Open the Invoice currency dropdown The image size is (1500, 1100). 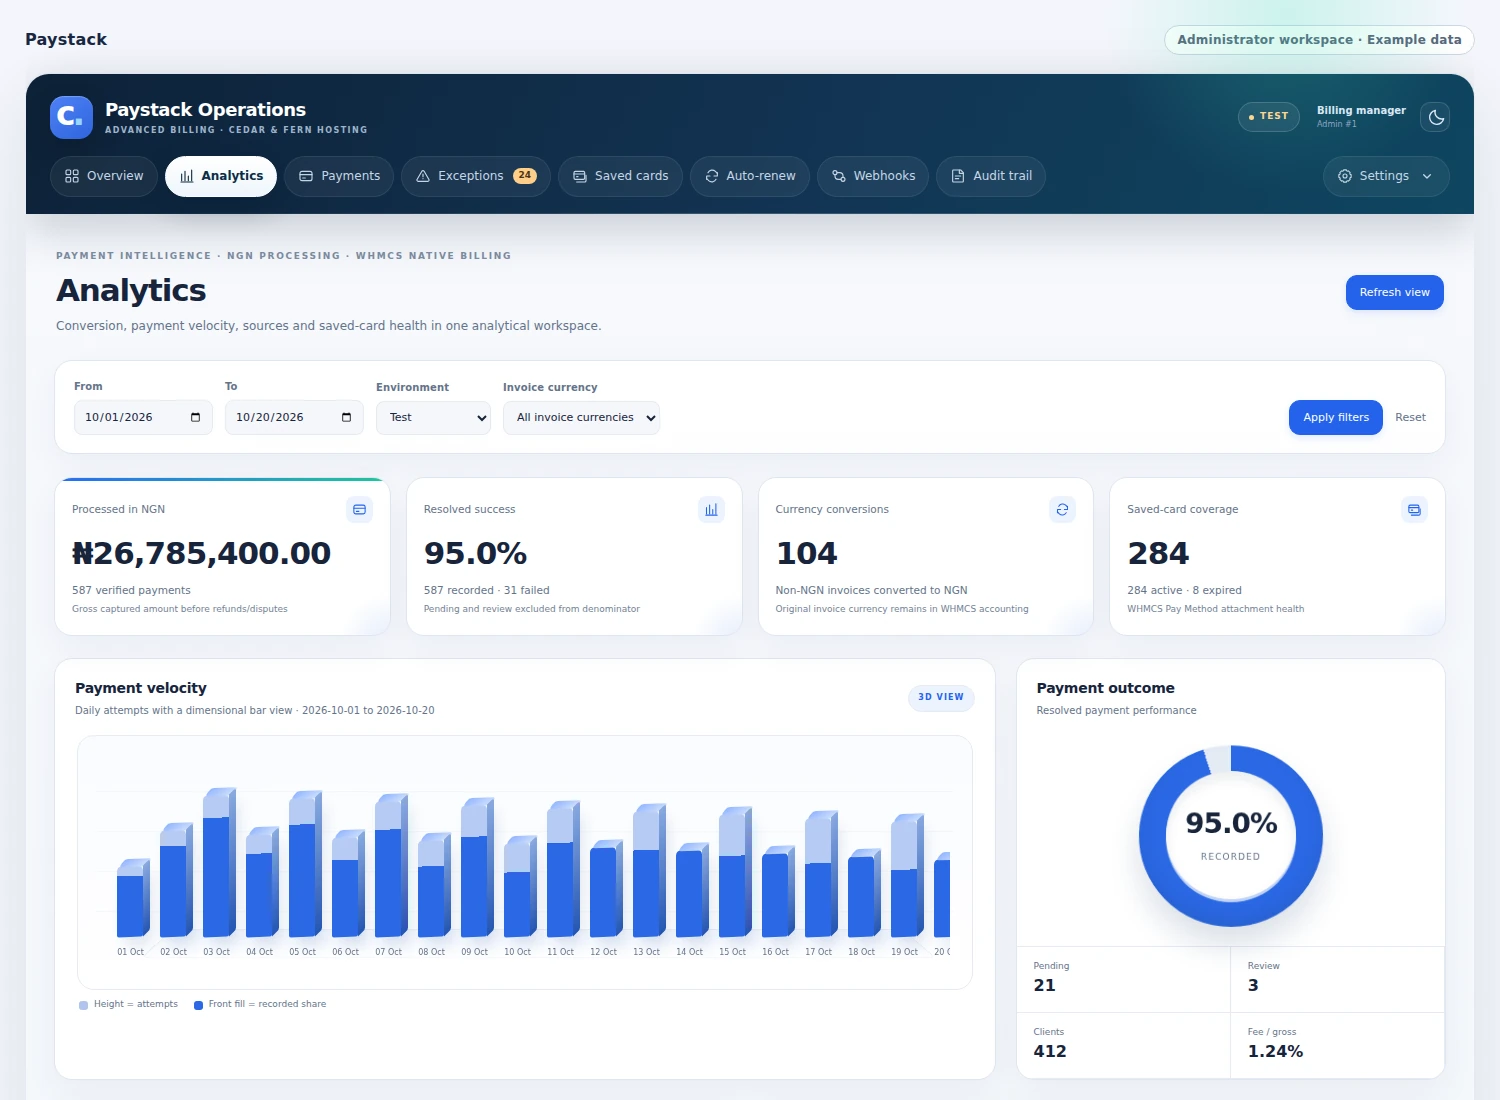(x=581, y=417)
